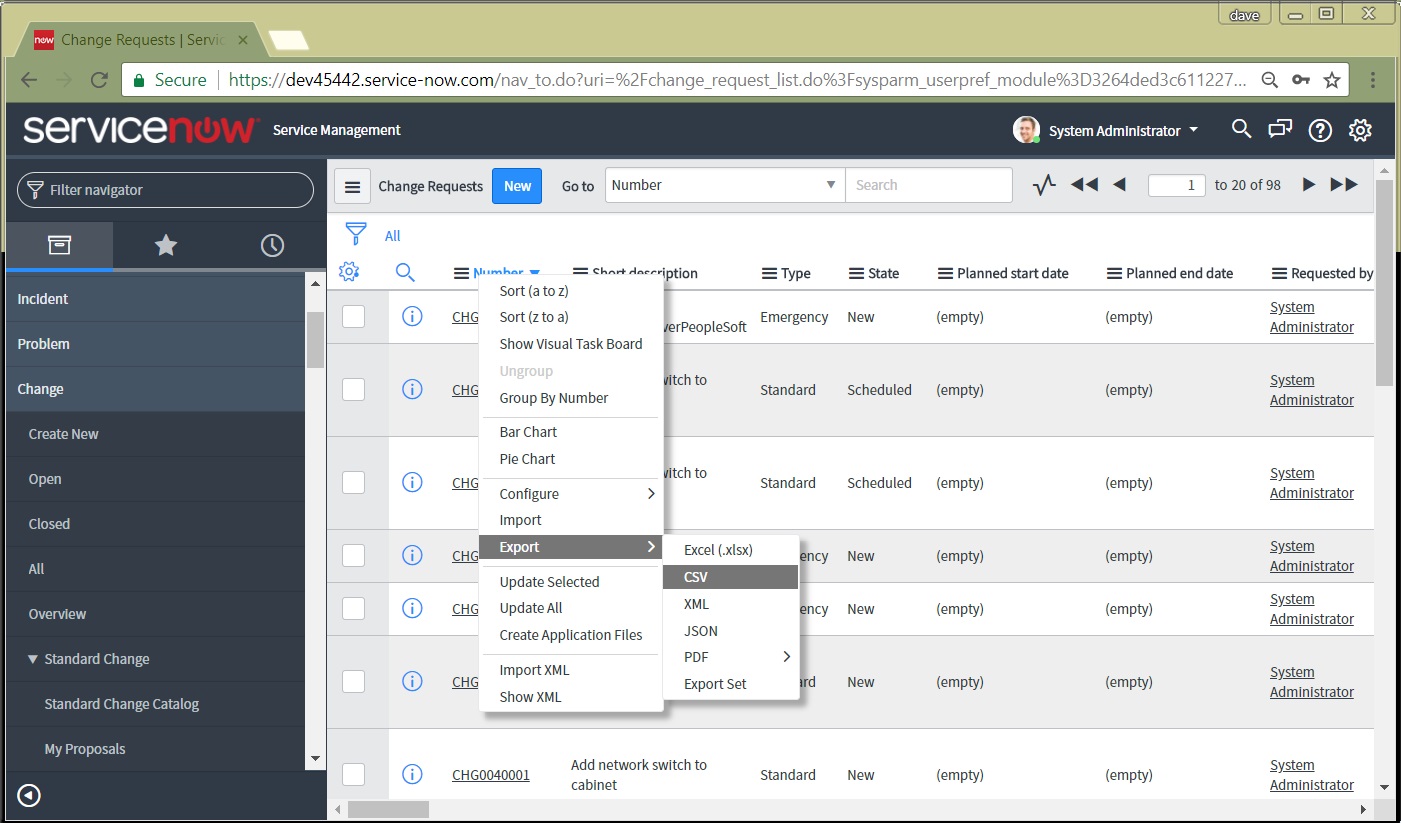Collapse the Standard Change section

[32, 659]
